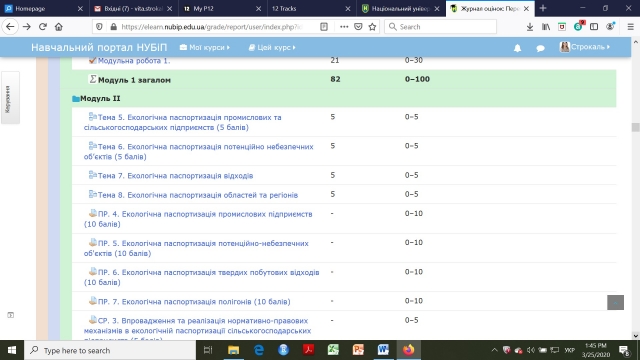Open the new browser tab plus button

tap(543, 8)
